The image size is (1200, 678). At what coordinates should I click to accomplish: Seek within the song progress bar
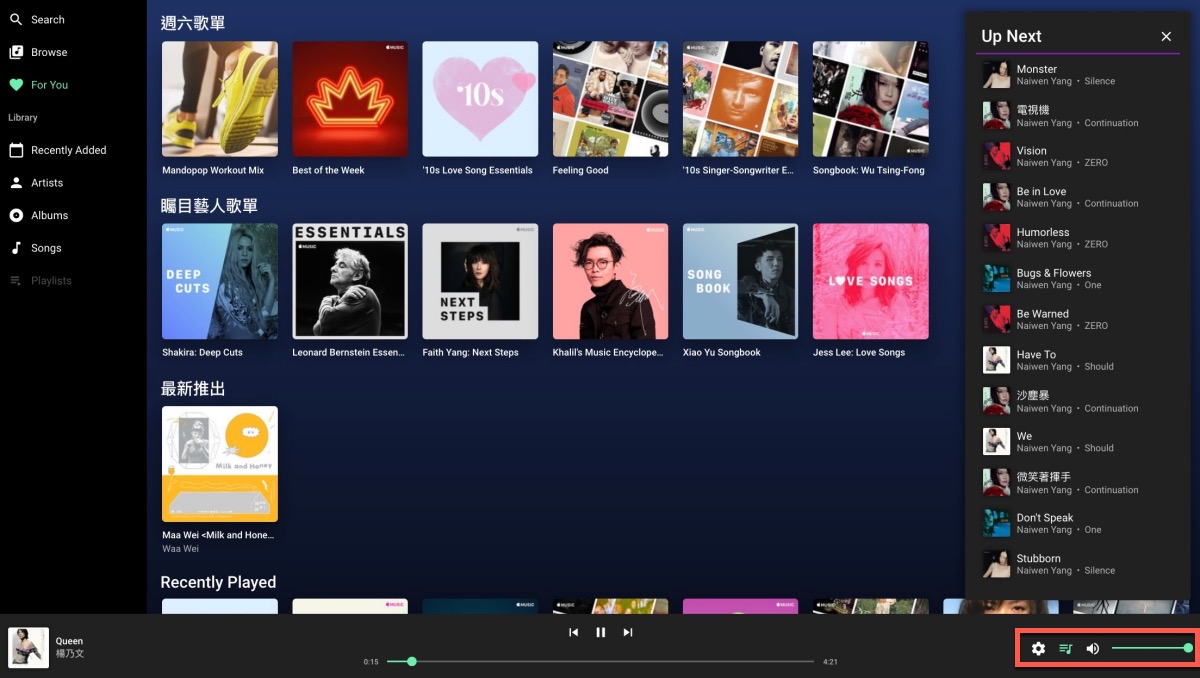[600, 661]
